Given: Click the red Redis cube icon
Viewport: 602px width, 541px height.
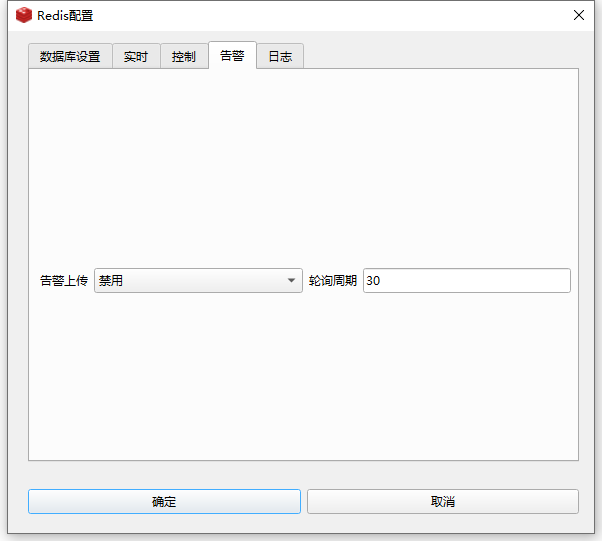Looking at the screenshot, I should point(24,15).
